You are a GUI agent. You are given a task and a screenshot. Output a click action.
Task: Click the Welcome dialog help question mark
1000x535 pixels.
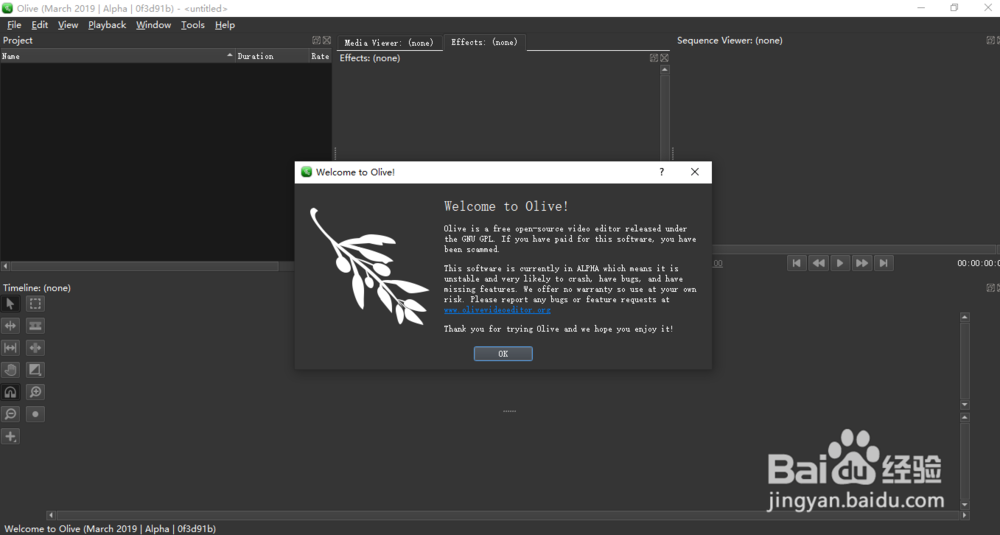661,172
